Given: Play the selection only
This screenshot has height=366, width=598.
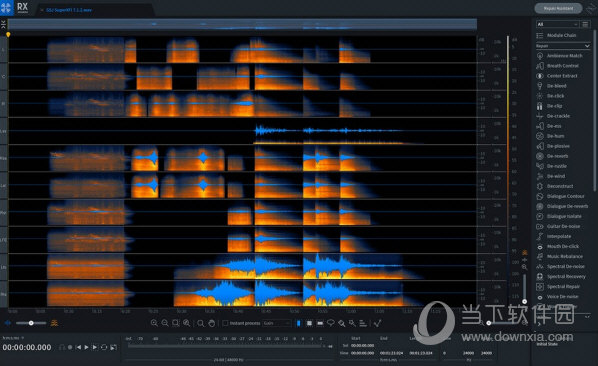Looking at the screenshot, I should point(95,347).
